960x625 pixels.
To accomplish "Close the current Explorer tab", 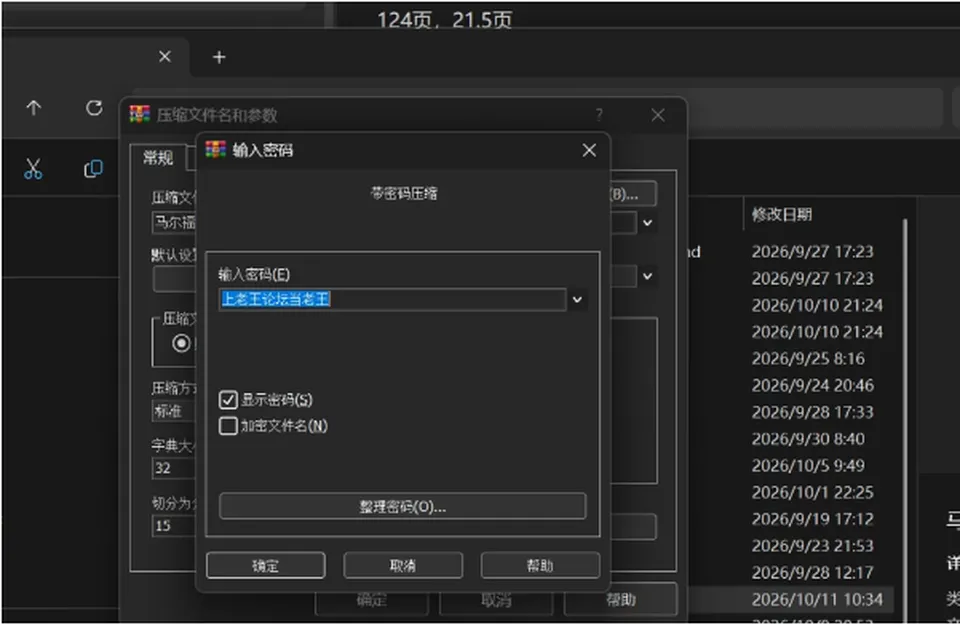I will coord(165,56).
